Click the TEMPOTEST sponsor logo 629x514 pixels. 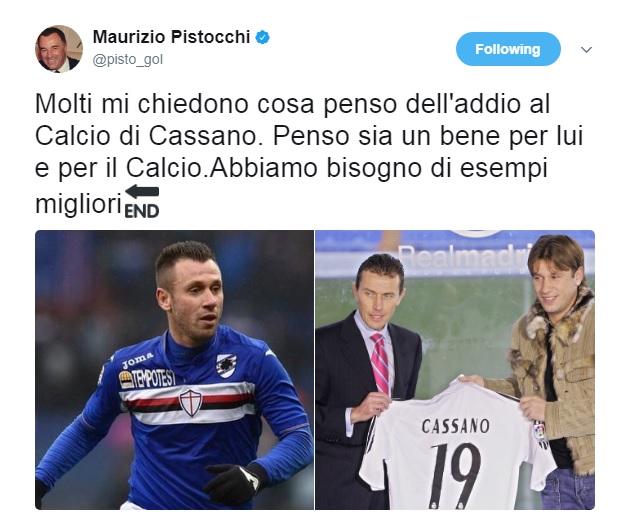coord(147,378)
